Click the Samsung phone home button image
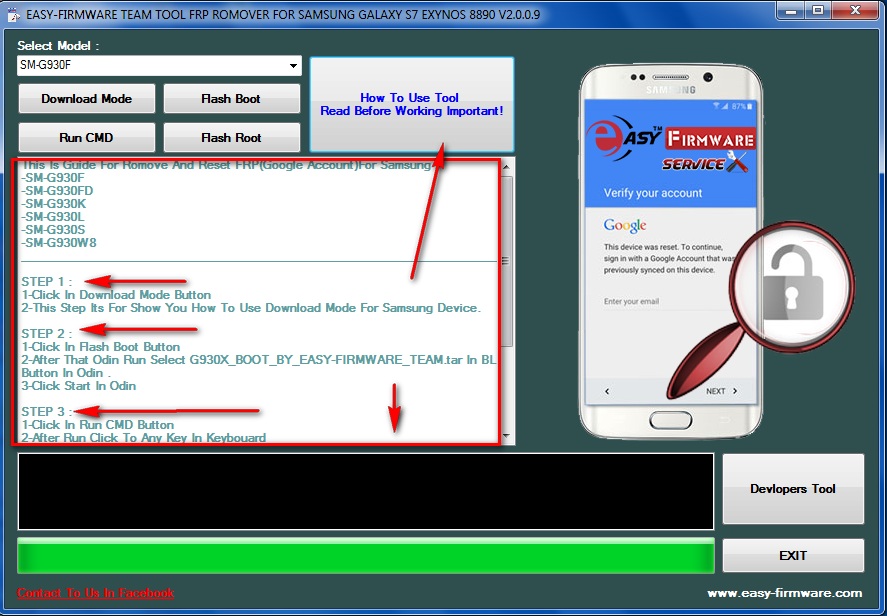The image size is (887, 616). (x=670, y=420)
